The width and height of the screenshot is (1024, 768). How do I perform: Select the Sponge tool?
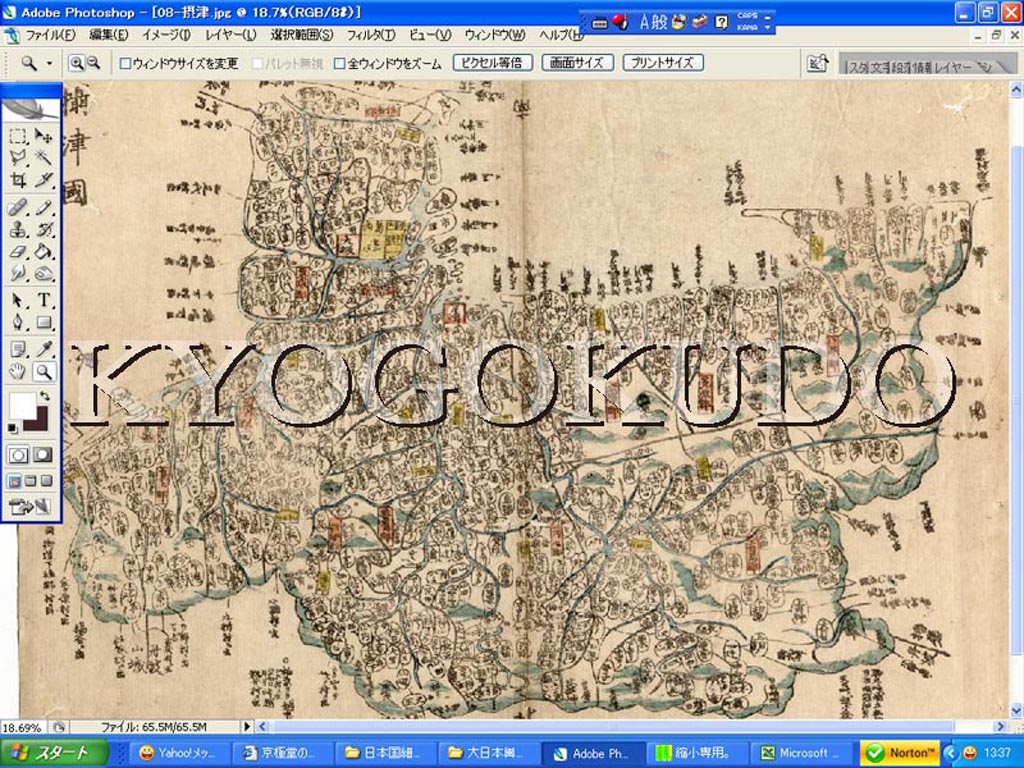[44, 273]
